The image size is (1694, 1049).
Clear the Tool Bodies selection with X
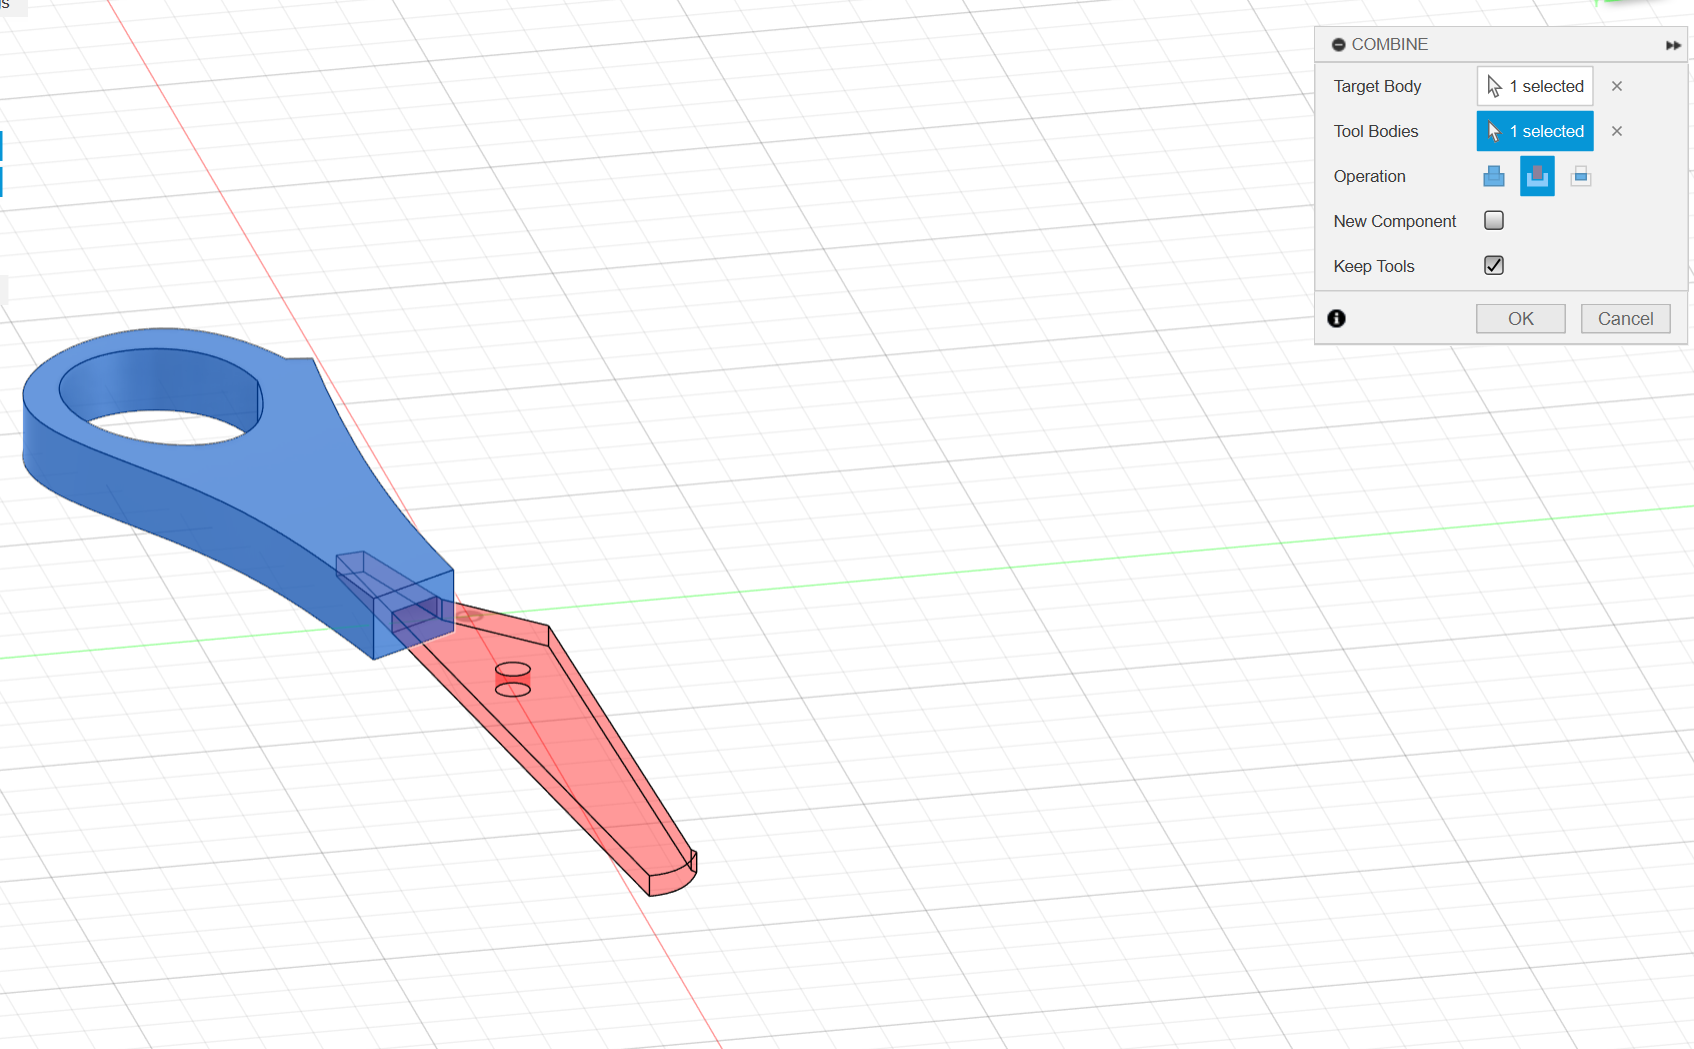(1617, 131)
